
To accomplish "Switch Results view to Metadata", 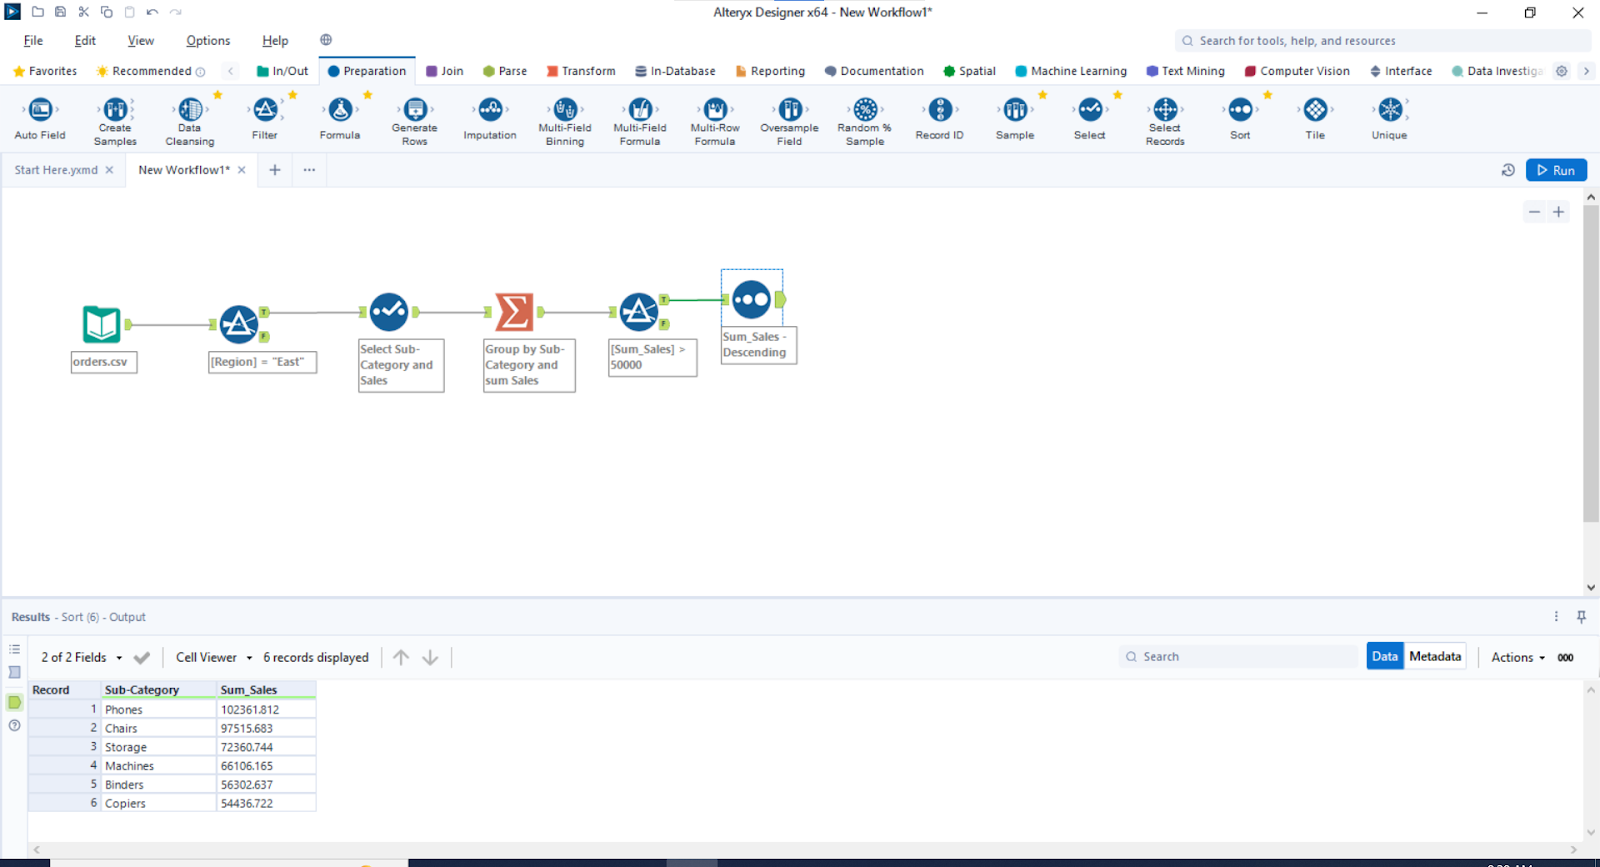I will 1435,656.
